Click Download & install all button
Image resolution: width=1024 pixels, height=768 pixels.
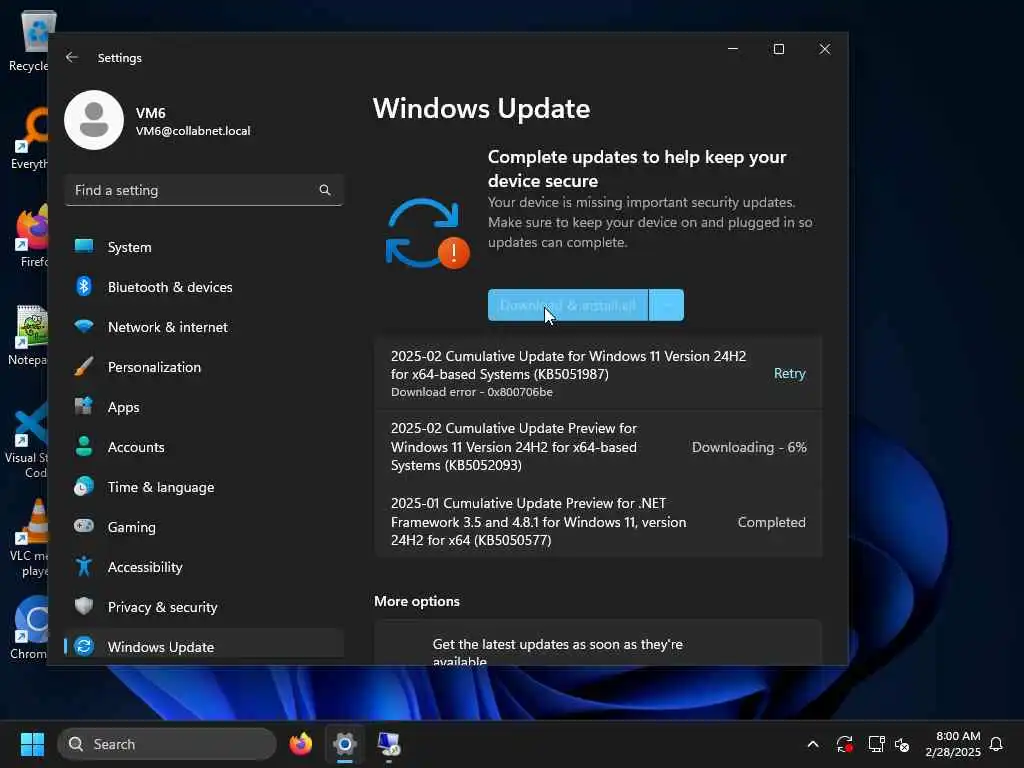(x=568, y=305)
